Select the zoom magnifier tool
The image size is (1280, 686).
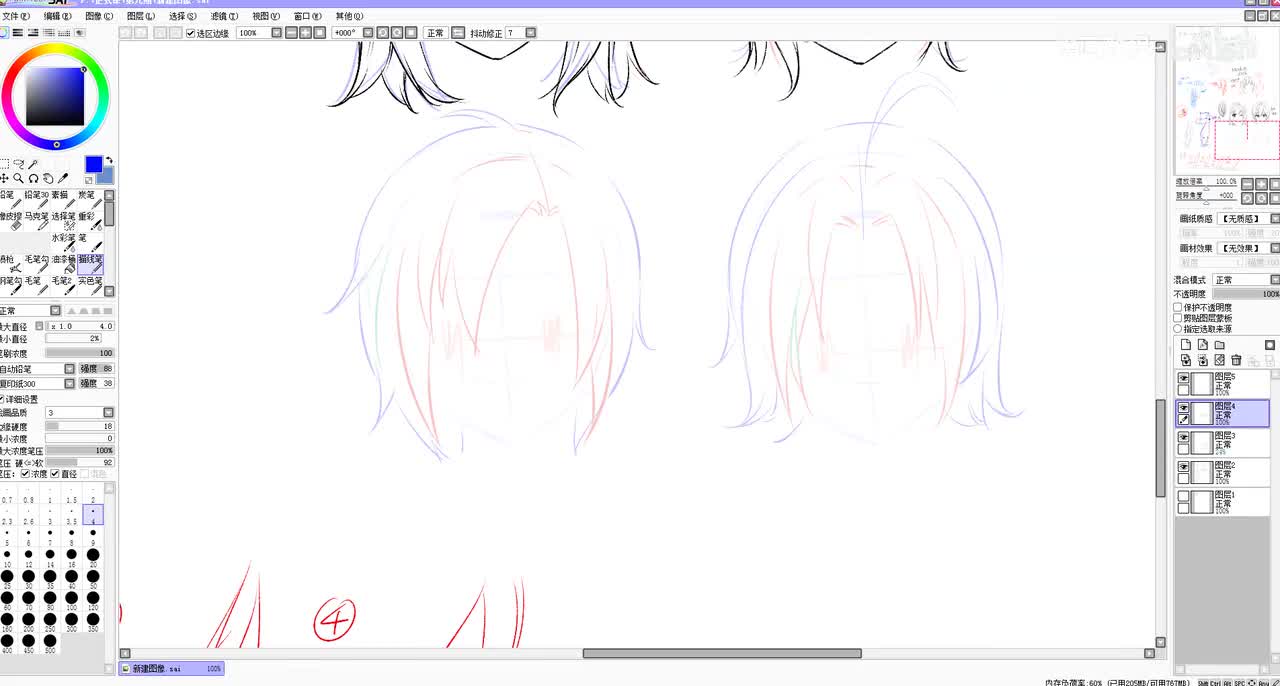click(18, 178)
